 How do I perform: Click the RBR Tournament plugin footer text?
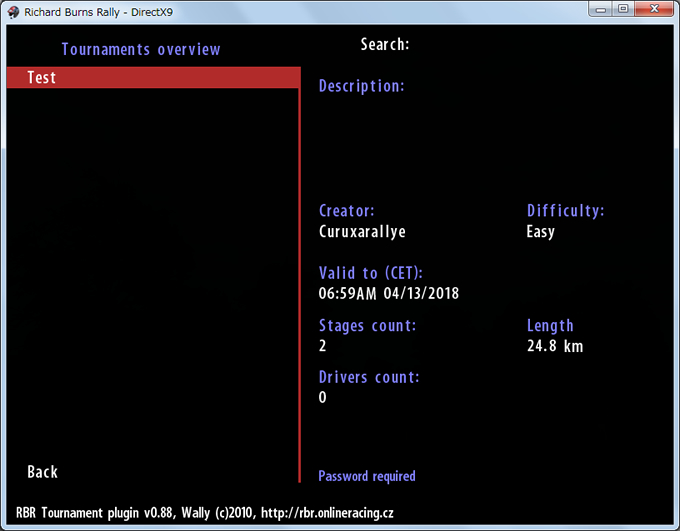(205, 513)
